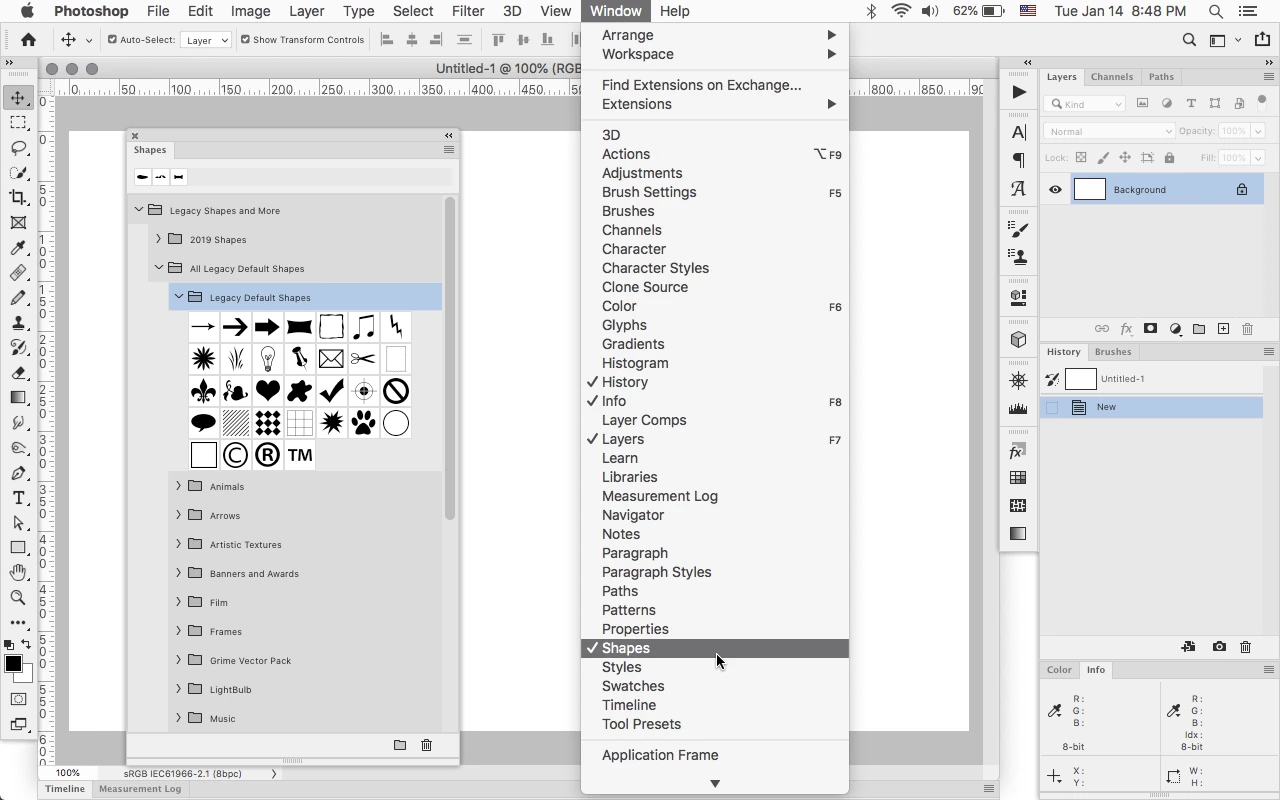The width and height of the screenshot is (1280, 800).
Task: Click the light bulb shape
Action: point(268,359)
